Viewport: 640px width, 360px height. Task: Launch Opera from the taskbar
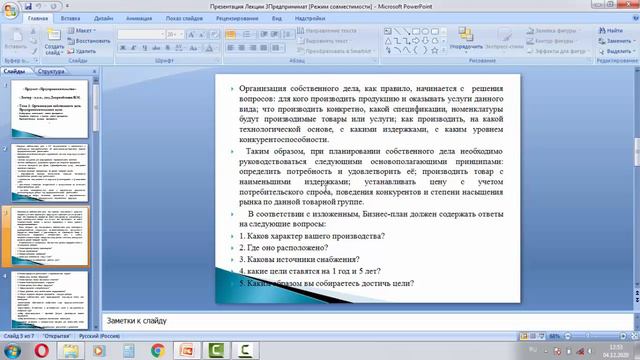[x=41, y=351]
